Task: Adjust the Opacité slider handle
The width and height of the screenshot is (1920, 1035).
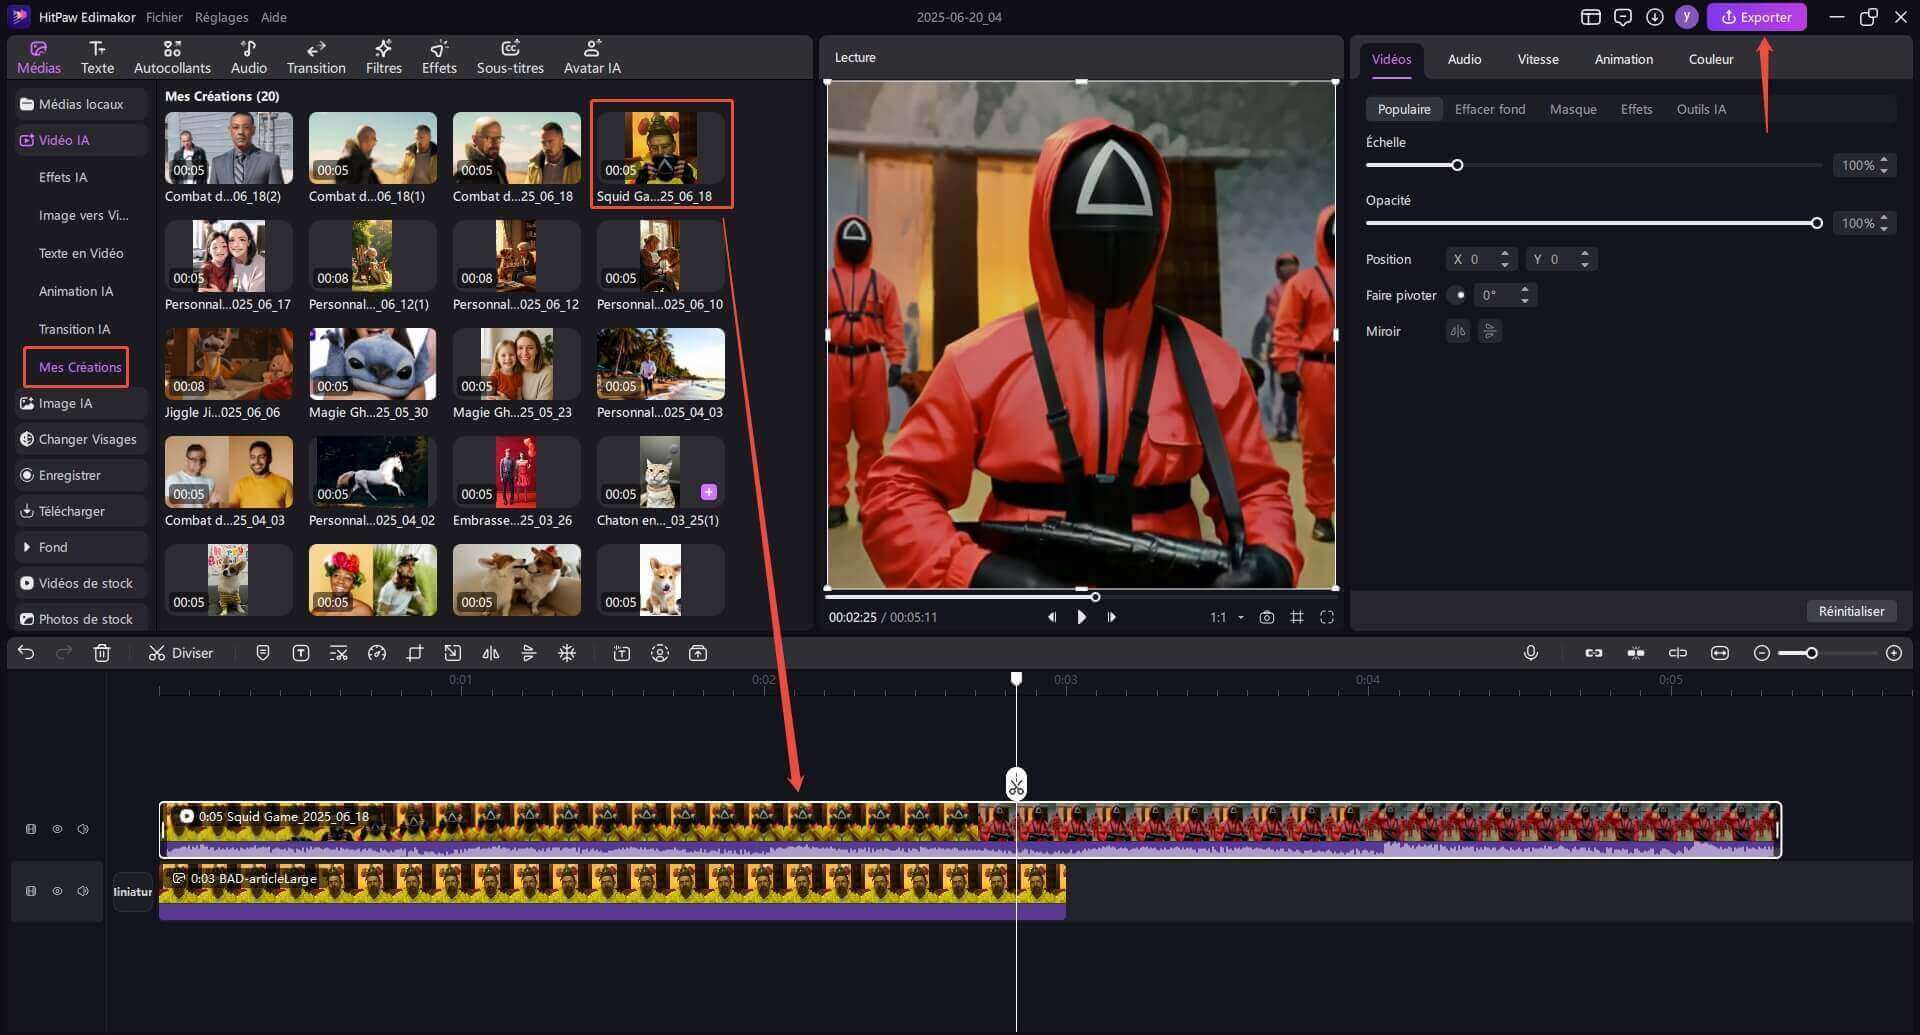Action: [x=1816, y=223]
